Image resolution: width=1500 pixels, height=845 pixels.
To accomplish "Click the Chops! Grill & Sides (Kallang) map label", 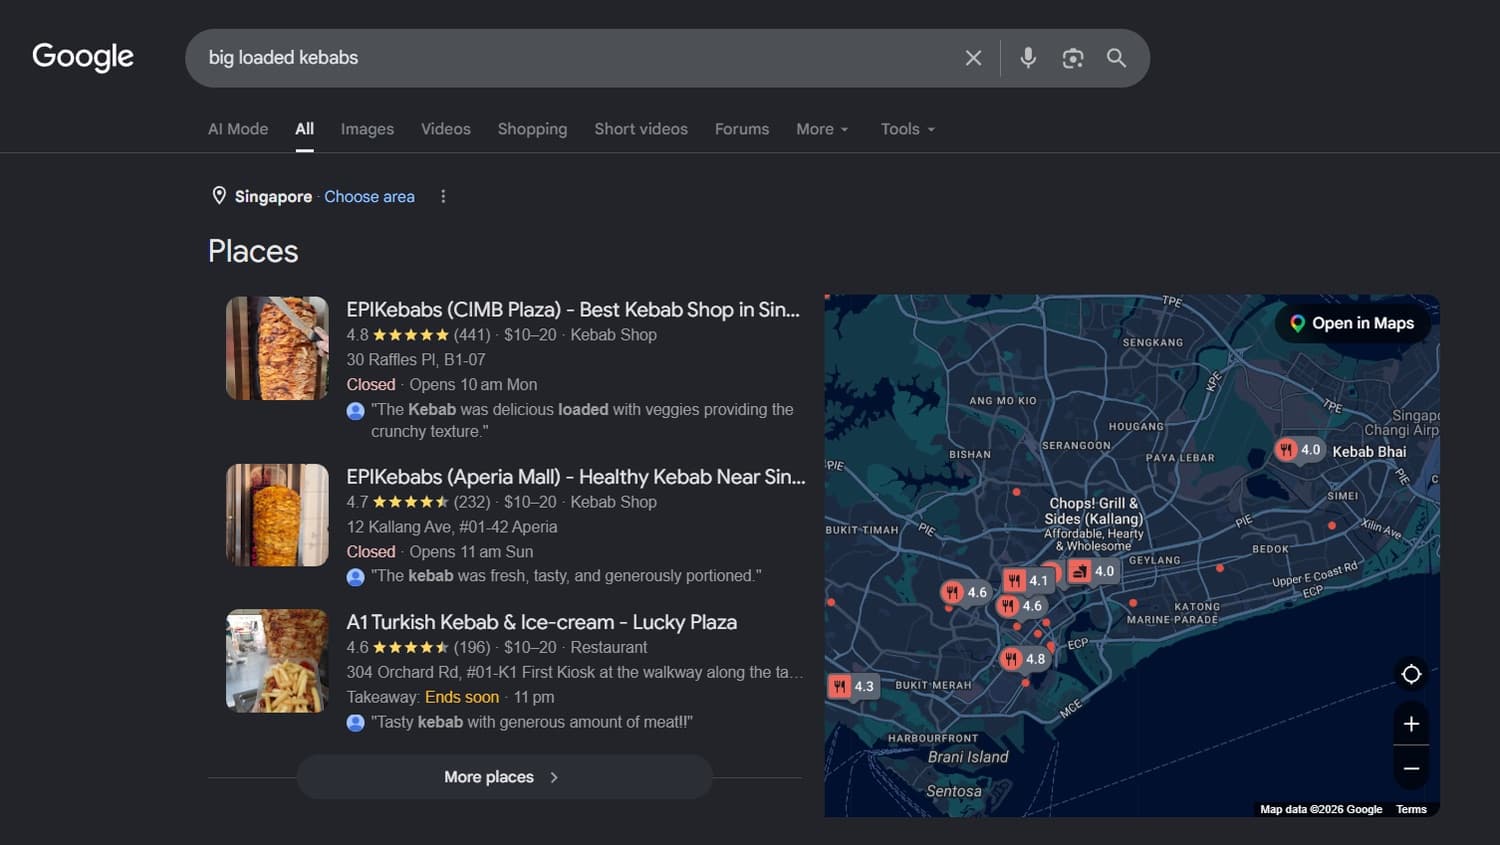I will point(1094,524).
